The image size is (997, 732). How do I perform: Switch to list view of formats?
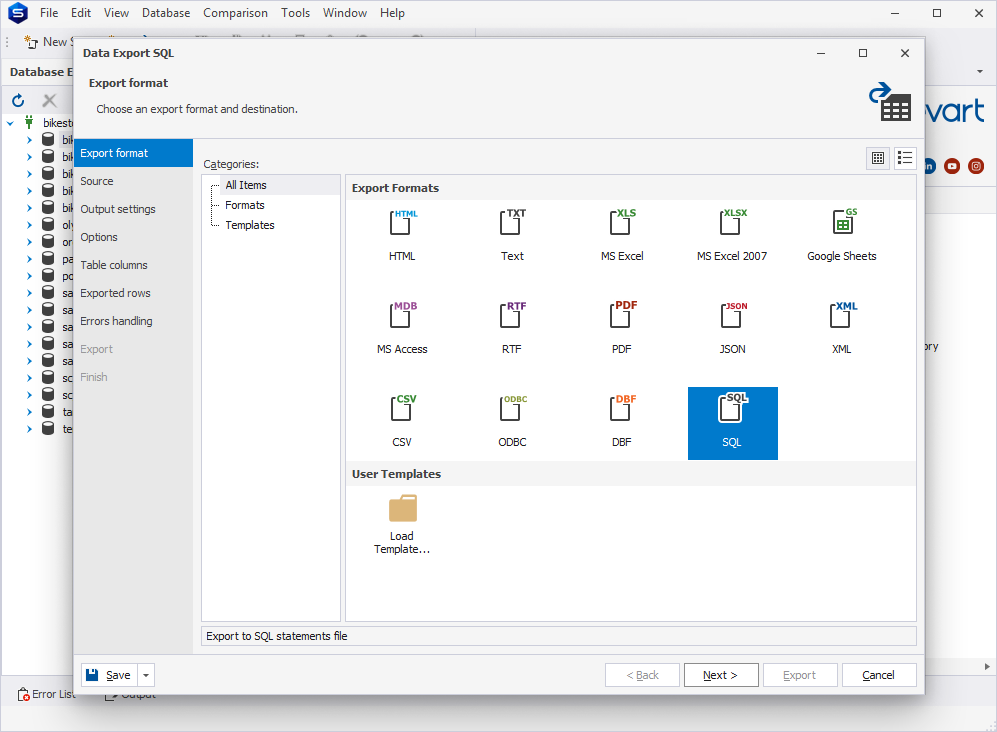905,158
